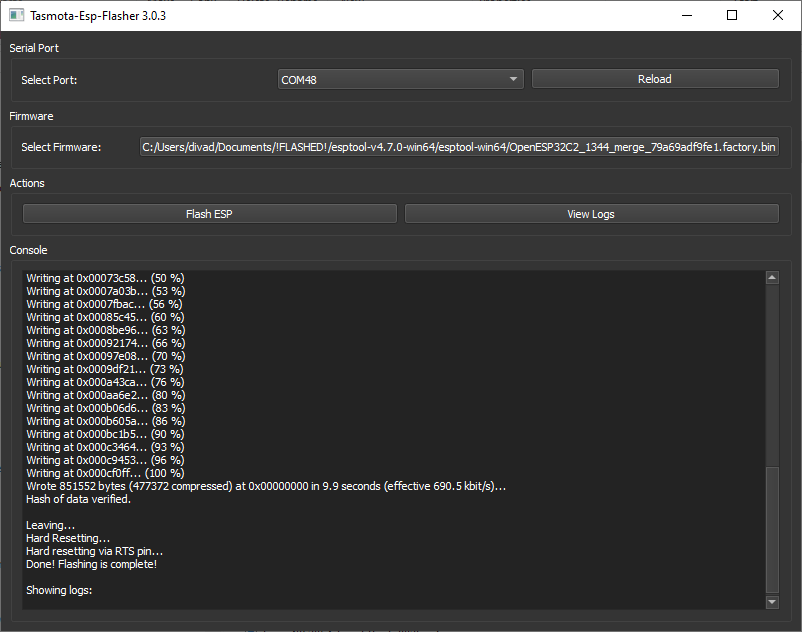Click 'Writing at 0x0009df21... (73 %)' line

105,369
